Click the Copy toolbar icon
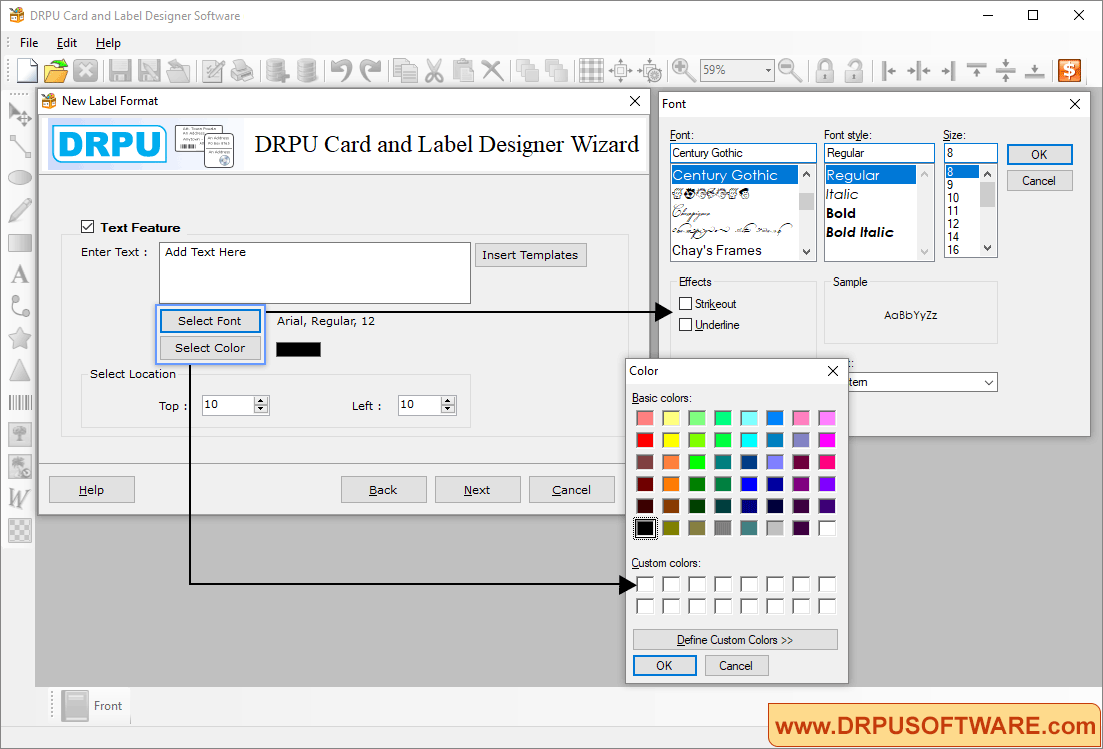 (x=405, y=70)
